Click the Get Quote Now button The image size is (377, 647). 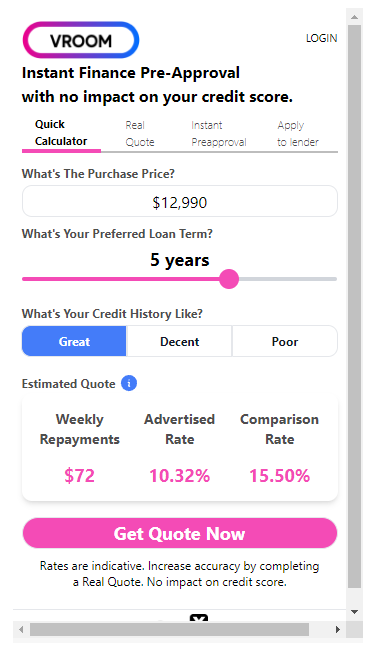click(180, 533)
